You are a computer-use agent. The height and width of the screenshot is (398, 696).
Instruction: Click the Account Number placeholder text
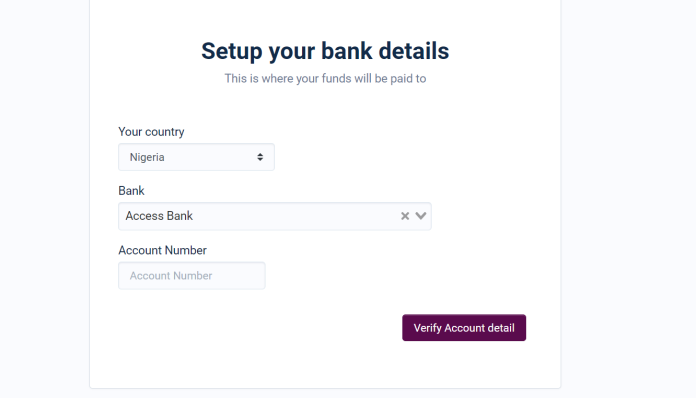click(171, 276)
